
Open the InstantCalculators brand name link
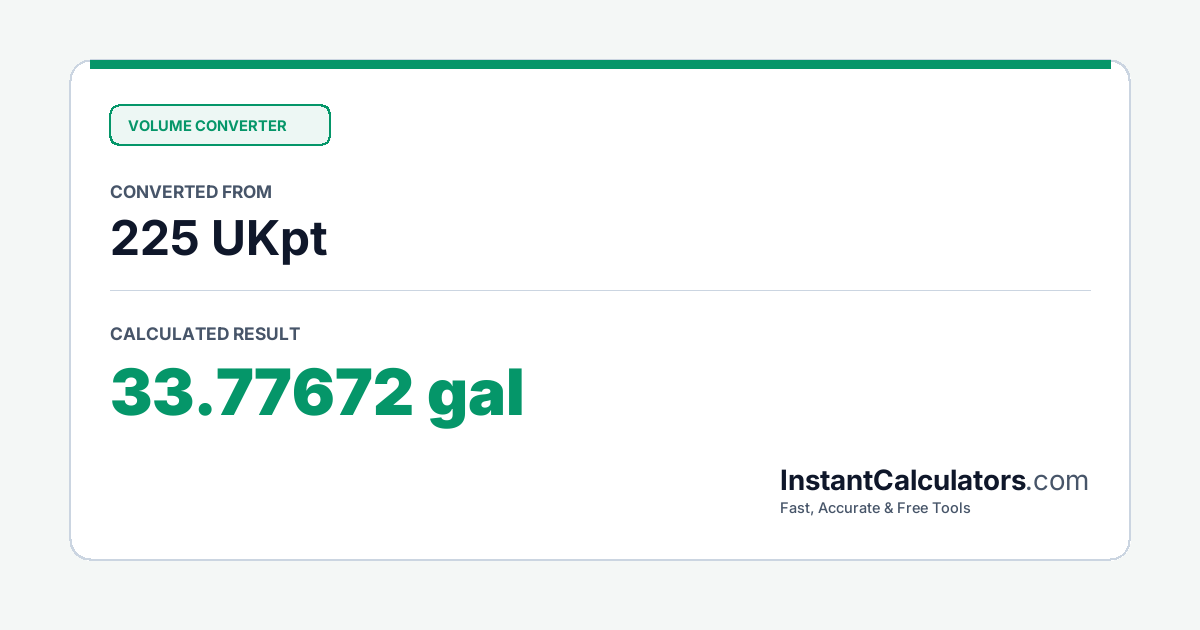(x=903, y=481)
